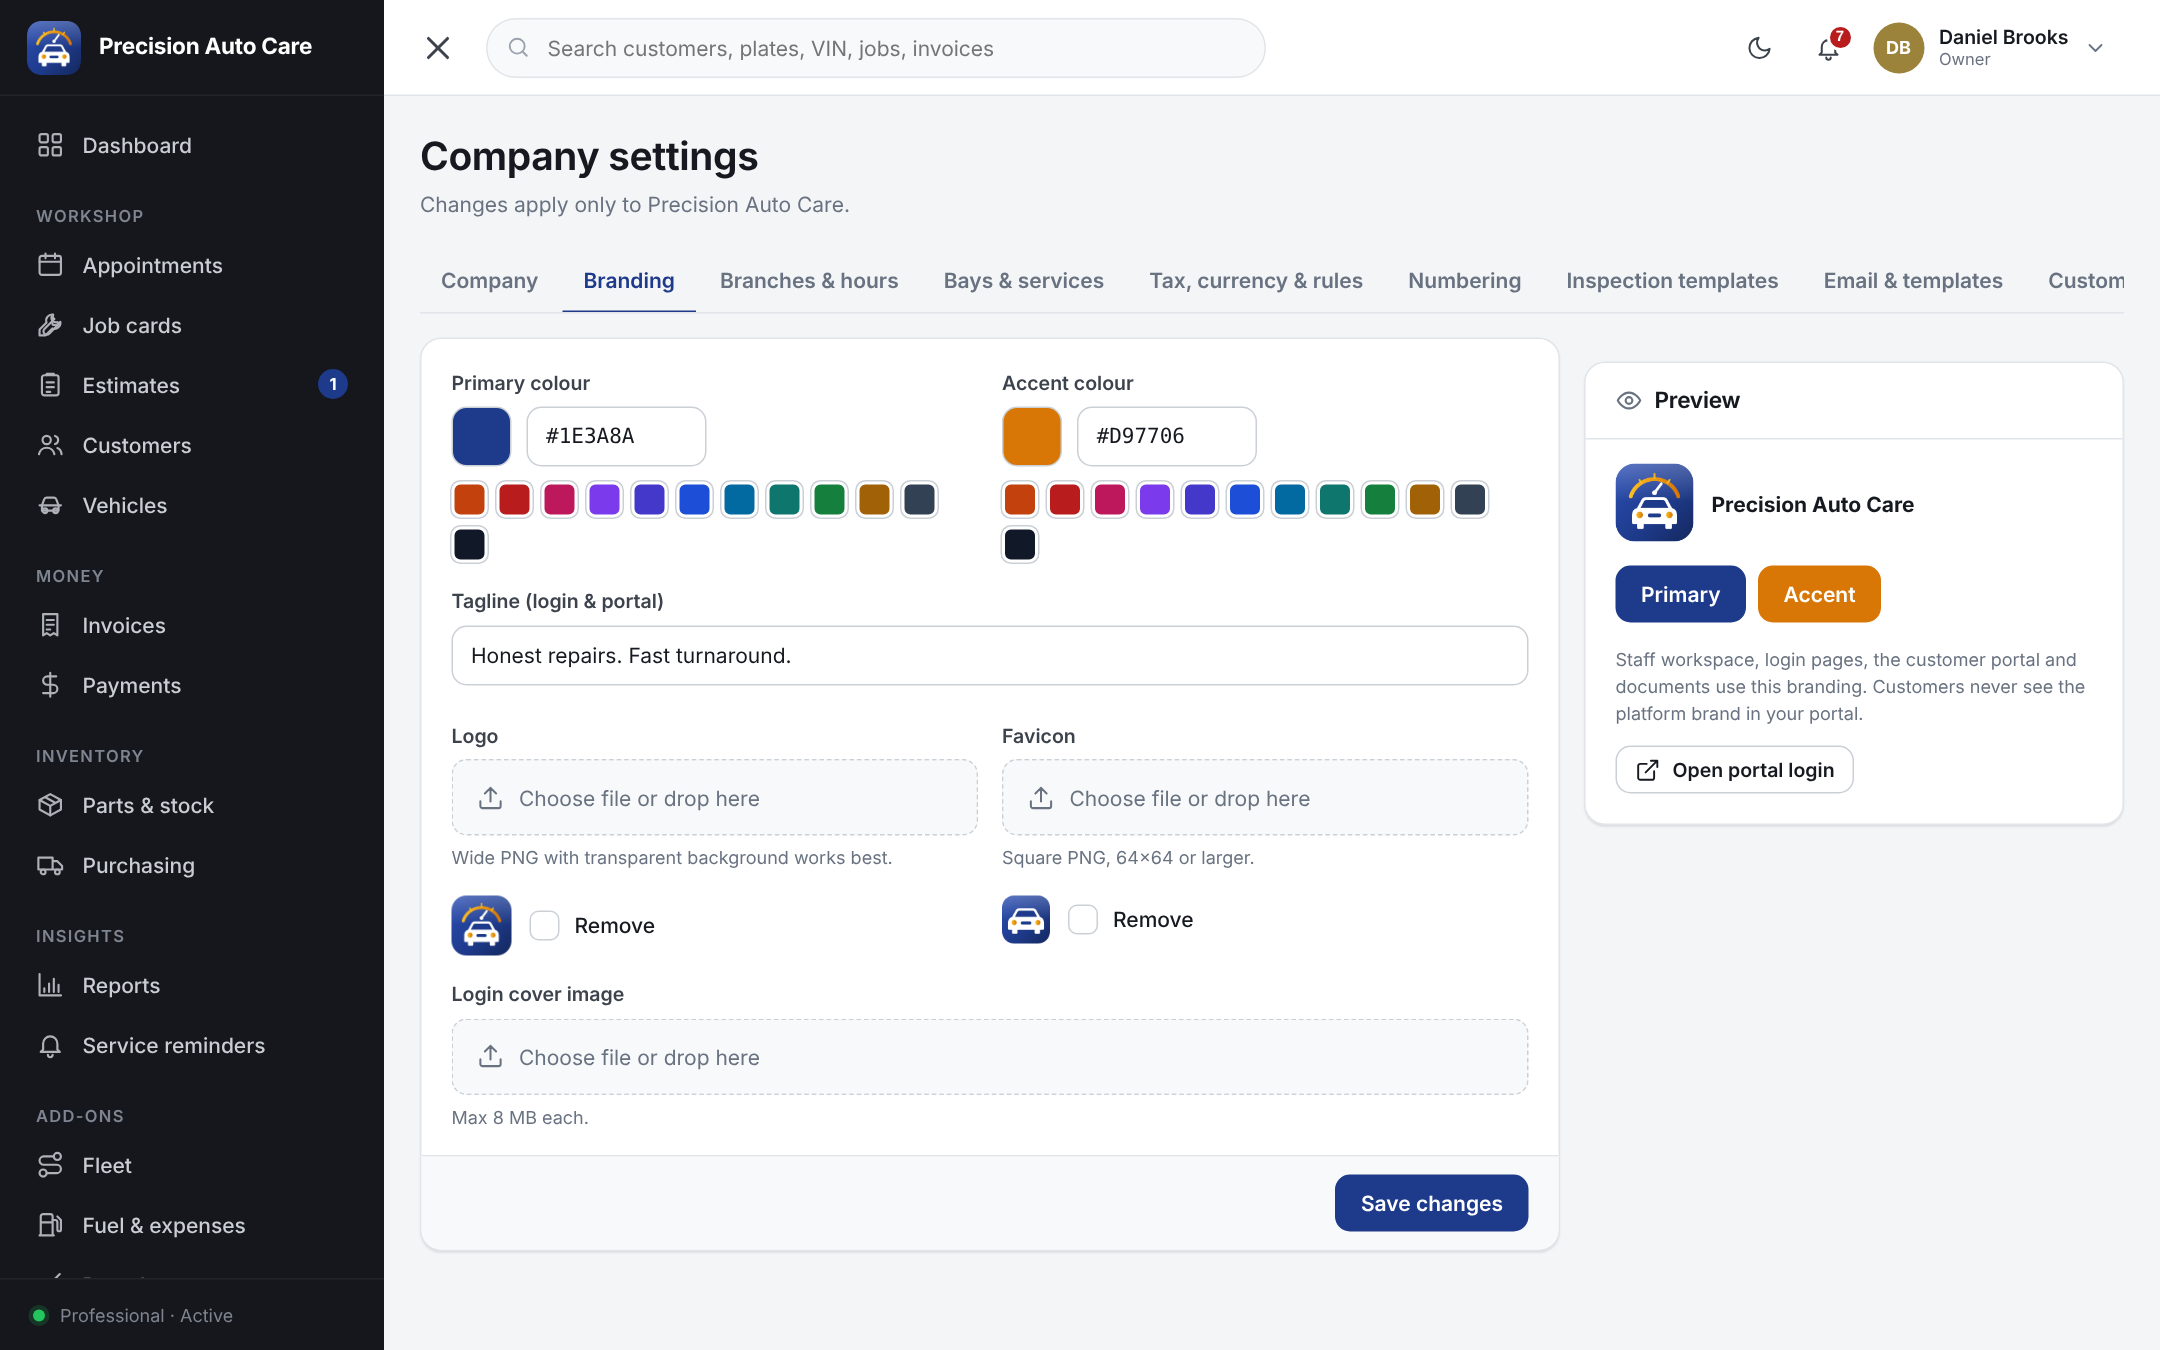The width and height of the screenshot is (2160, 1350).
Task: Open Invoices in the sidebar
Action: (x=192, y=625)
